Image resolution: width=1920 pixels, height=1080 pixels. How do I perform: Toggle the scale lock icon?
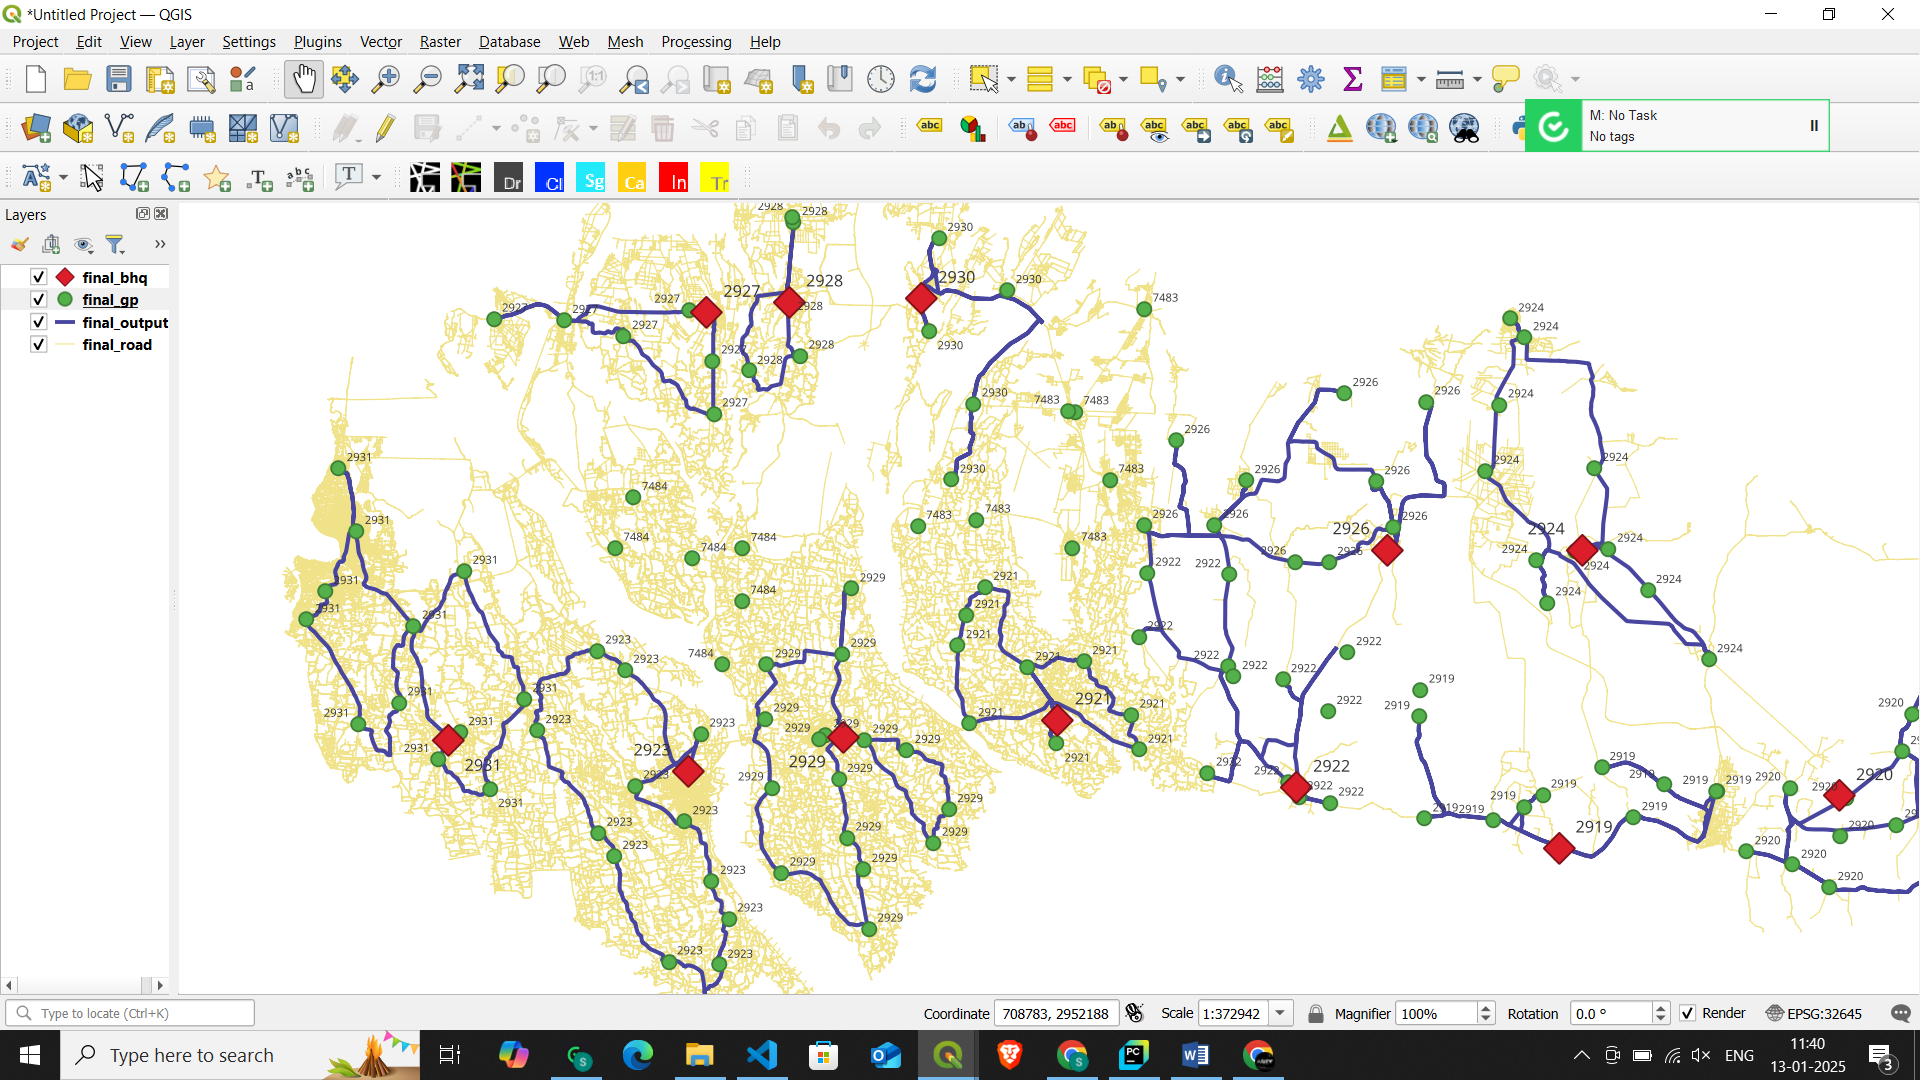(1316, 1013)
